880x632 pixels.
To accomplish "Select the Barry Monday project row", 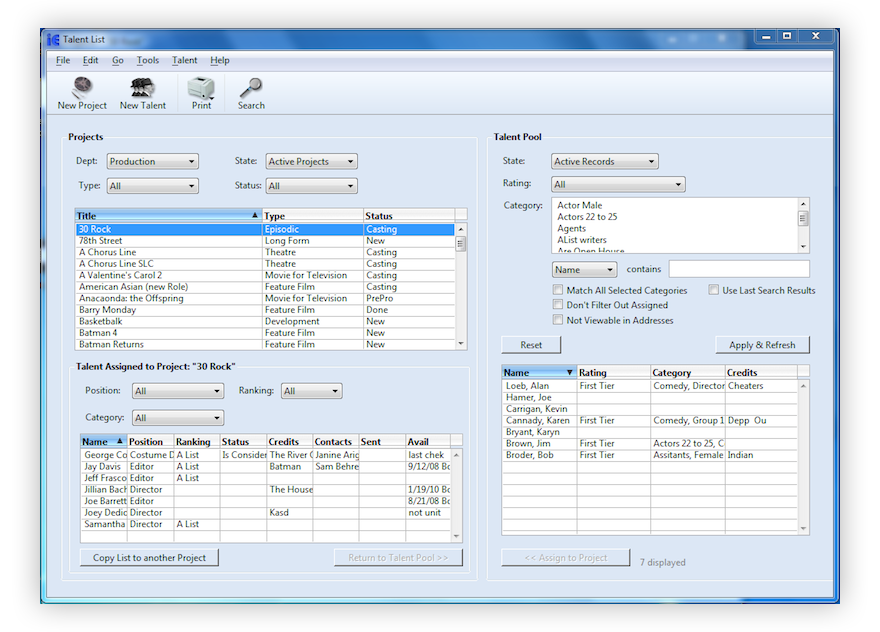I will coord(265,310).
